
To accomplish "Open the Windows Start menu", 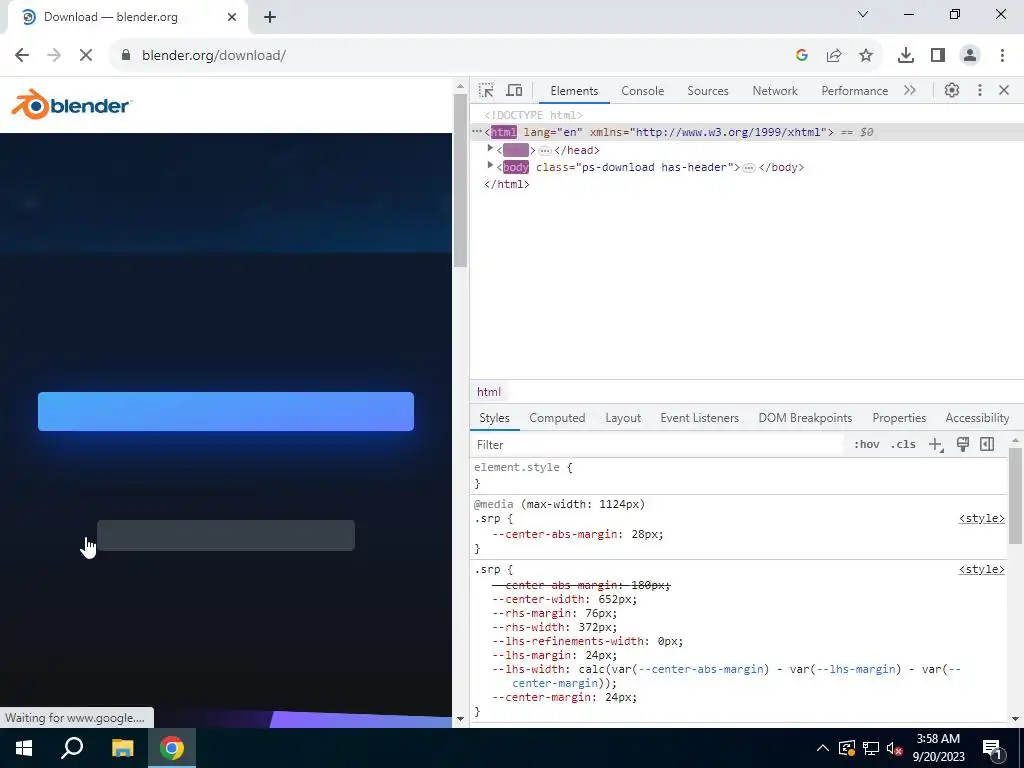I will click(24, 748).
